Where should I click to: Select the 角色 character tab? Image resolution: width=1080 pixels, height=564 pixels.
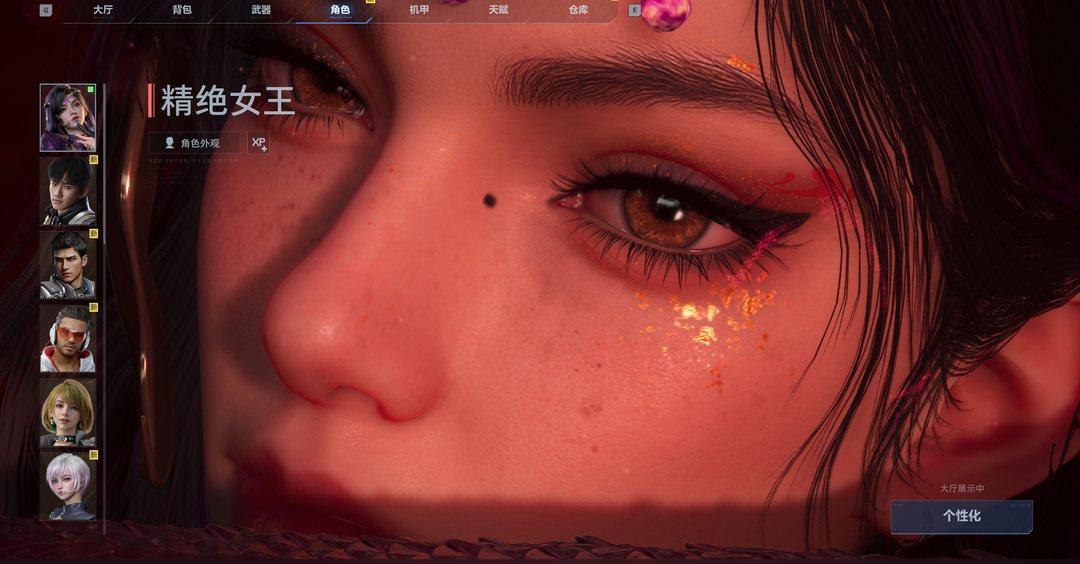(x=340, y=10)
